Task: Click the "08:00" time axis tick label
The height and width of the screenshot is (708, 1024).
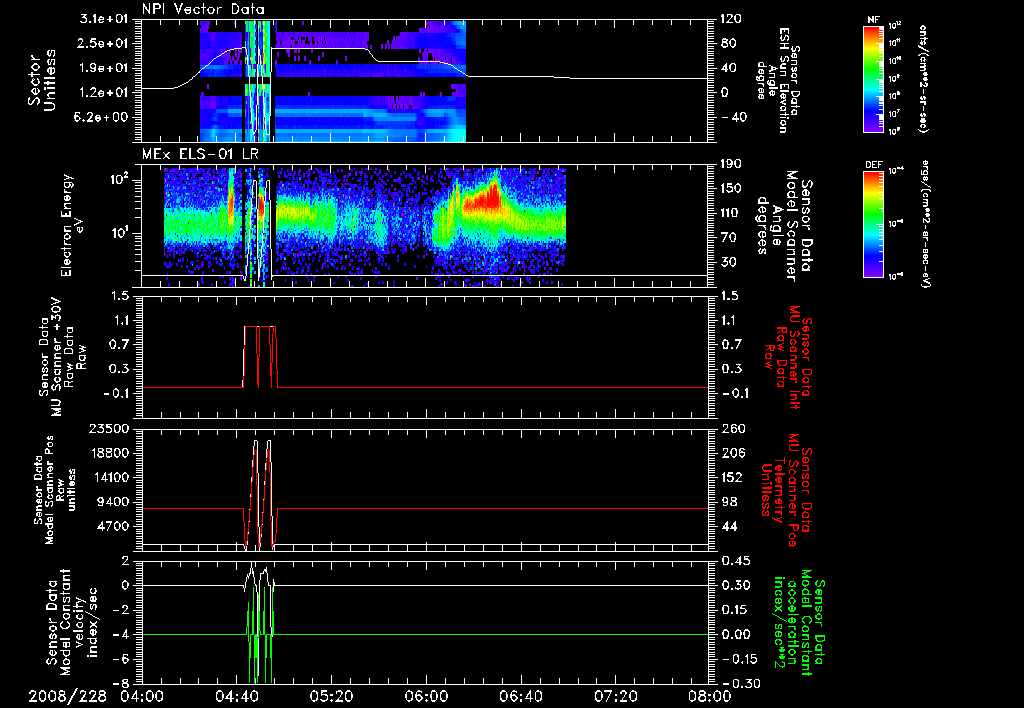Action: 710,697
